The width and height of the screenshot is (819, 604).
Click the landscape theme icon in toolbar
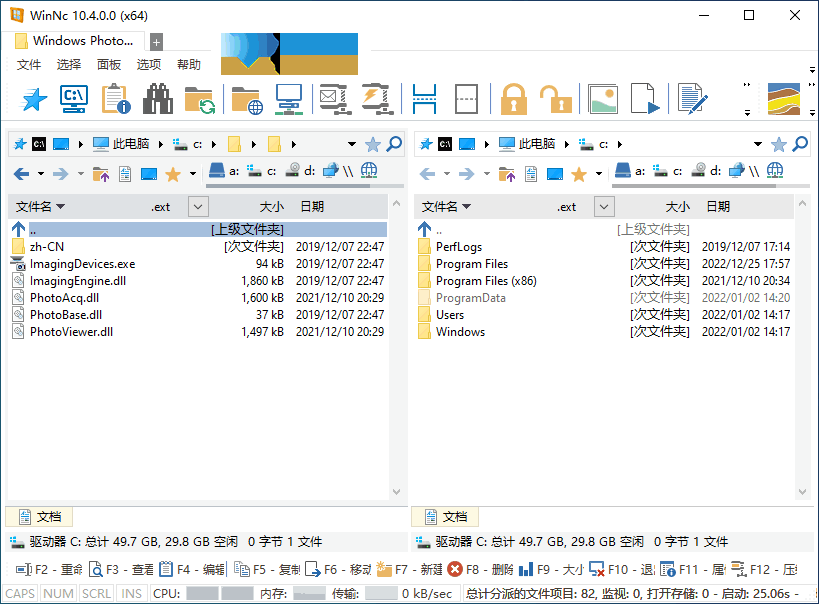pyautogui.click(x=783, y=99)
